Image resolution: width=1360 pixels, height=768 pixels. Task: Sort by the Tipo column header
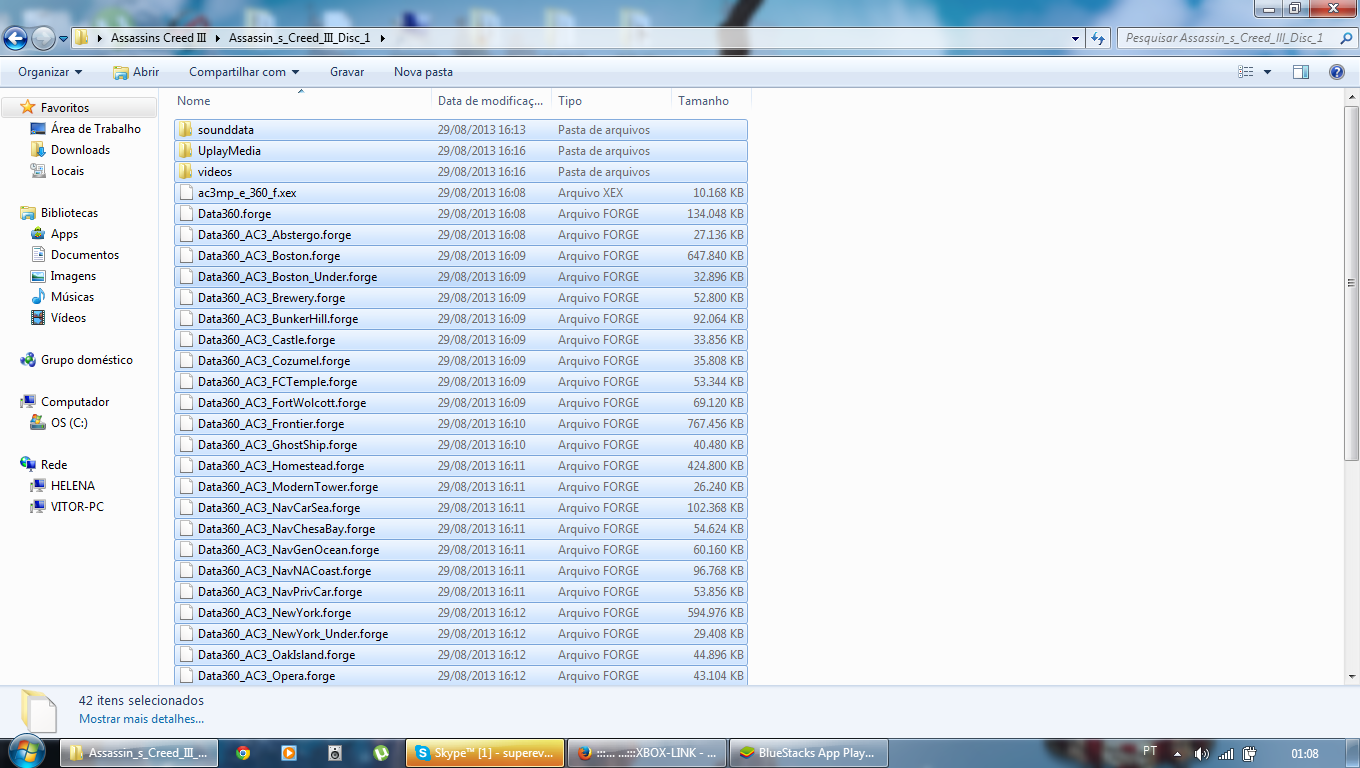click(x=612, y=101)
